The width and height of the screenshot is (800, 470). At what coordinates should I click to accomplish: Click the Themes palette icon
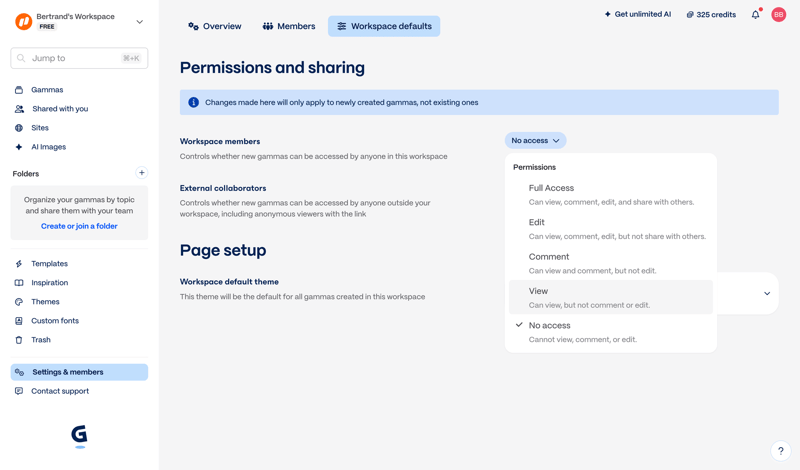pyautogui.click(x=19, y=302)
